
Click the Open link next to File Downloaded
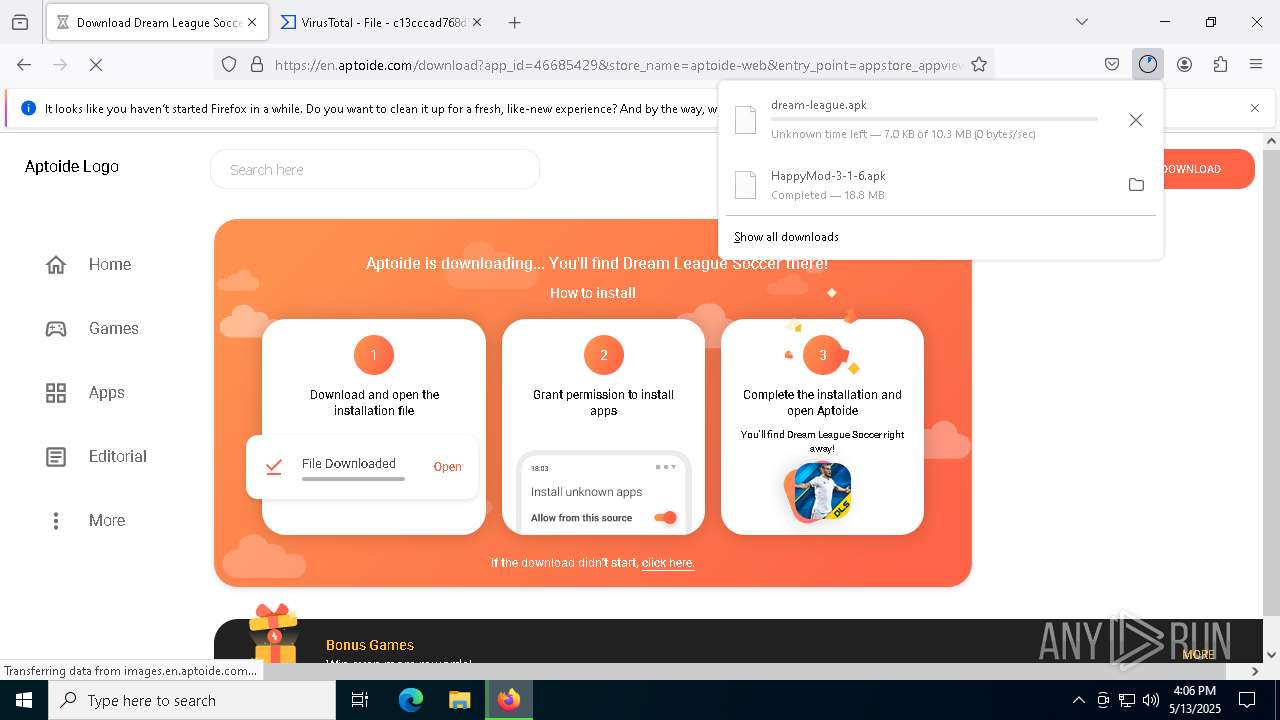click(x=447, y=467)
